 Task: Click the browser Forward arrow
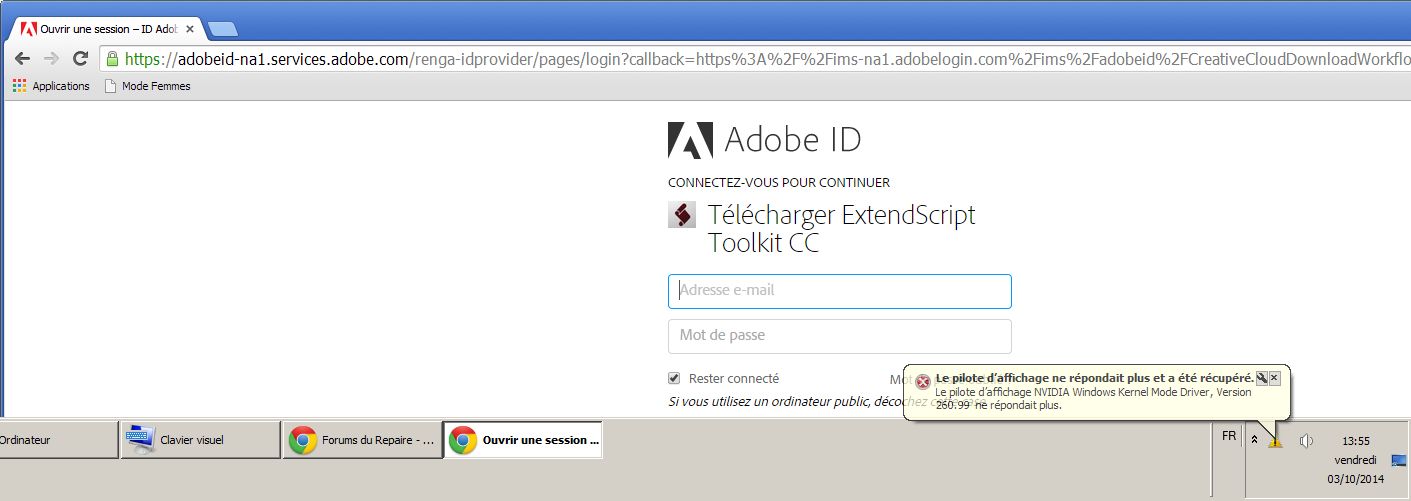[52, 59]
